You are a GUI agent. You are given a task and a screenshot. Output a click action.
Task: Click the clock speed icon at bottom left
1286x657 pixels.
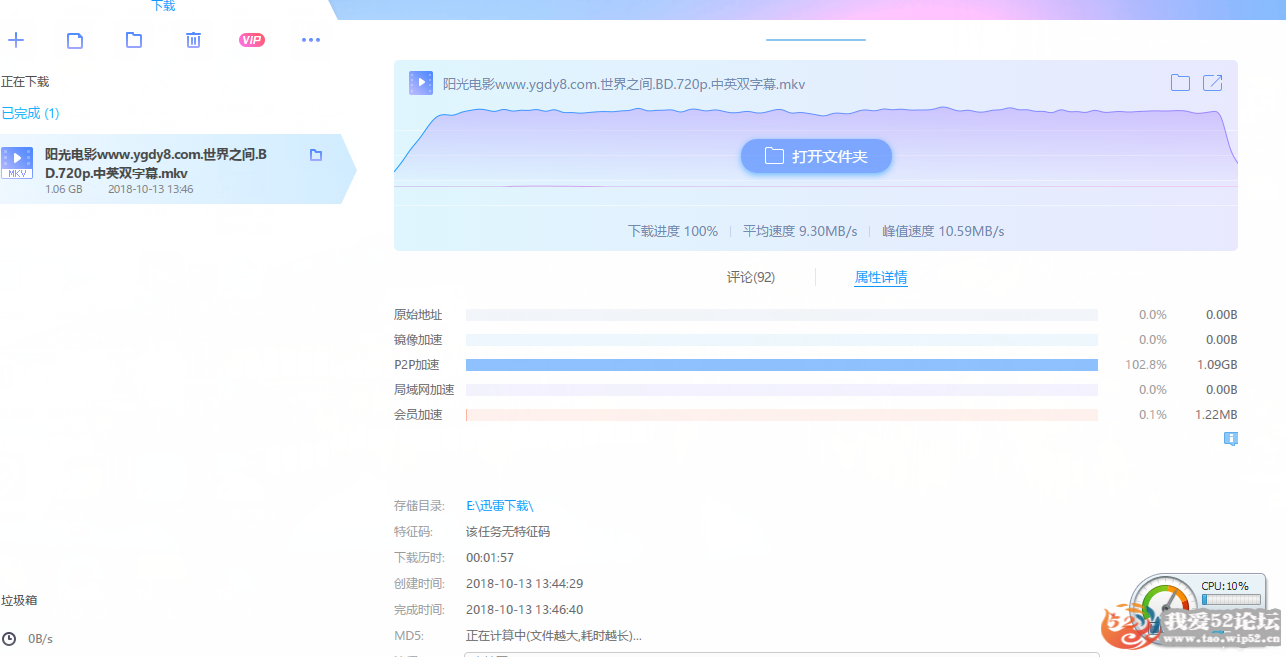coord(9,638)
